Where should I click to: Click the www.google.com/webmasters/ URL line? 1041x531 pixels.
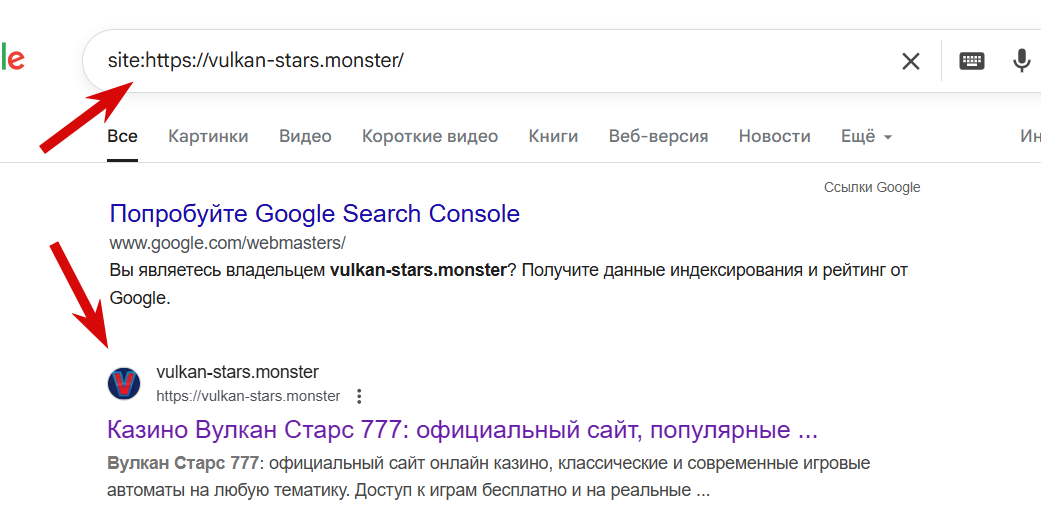(x=227, y=243)
